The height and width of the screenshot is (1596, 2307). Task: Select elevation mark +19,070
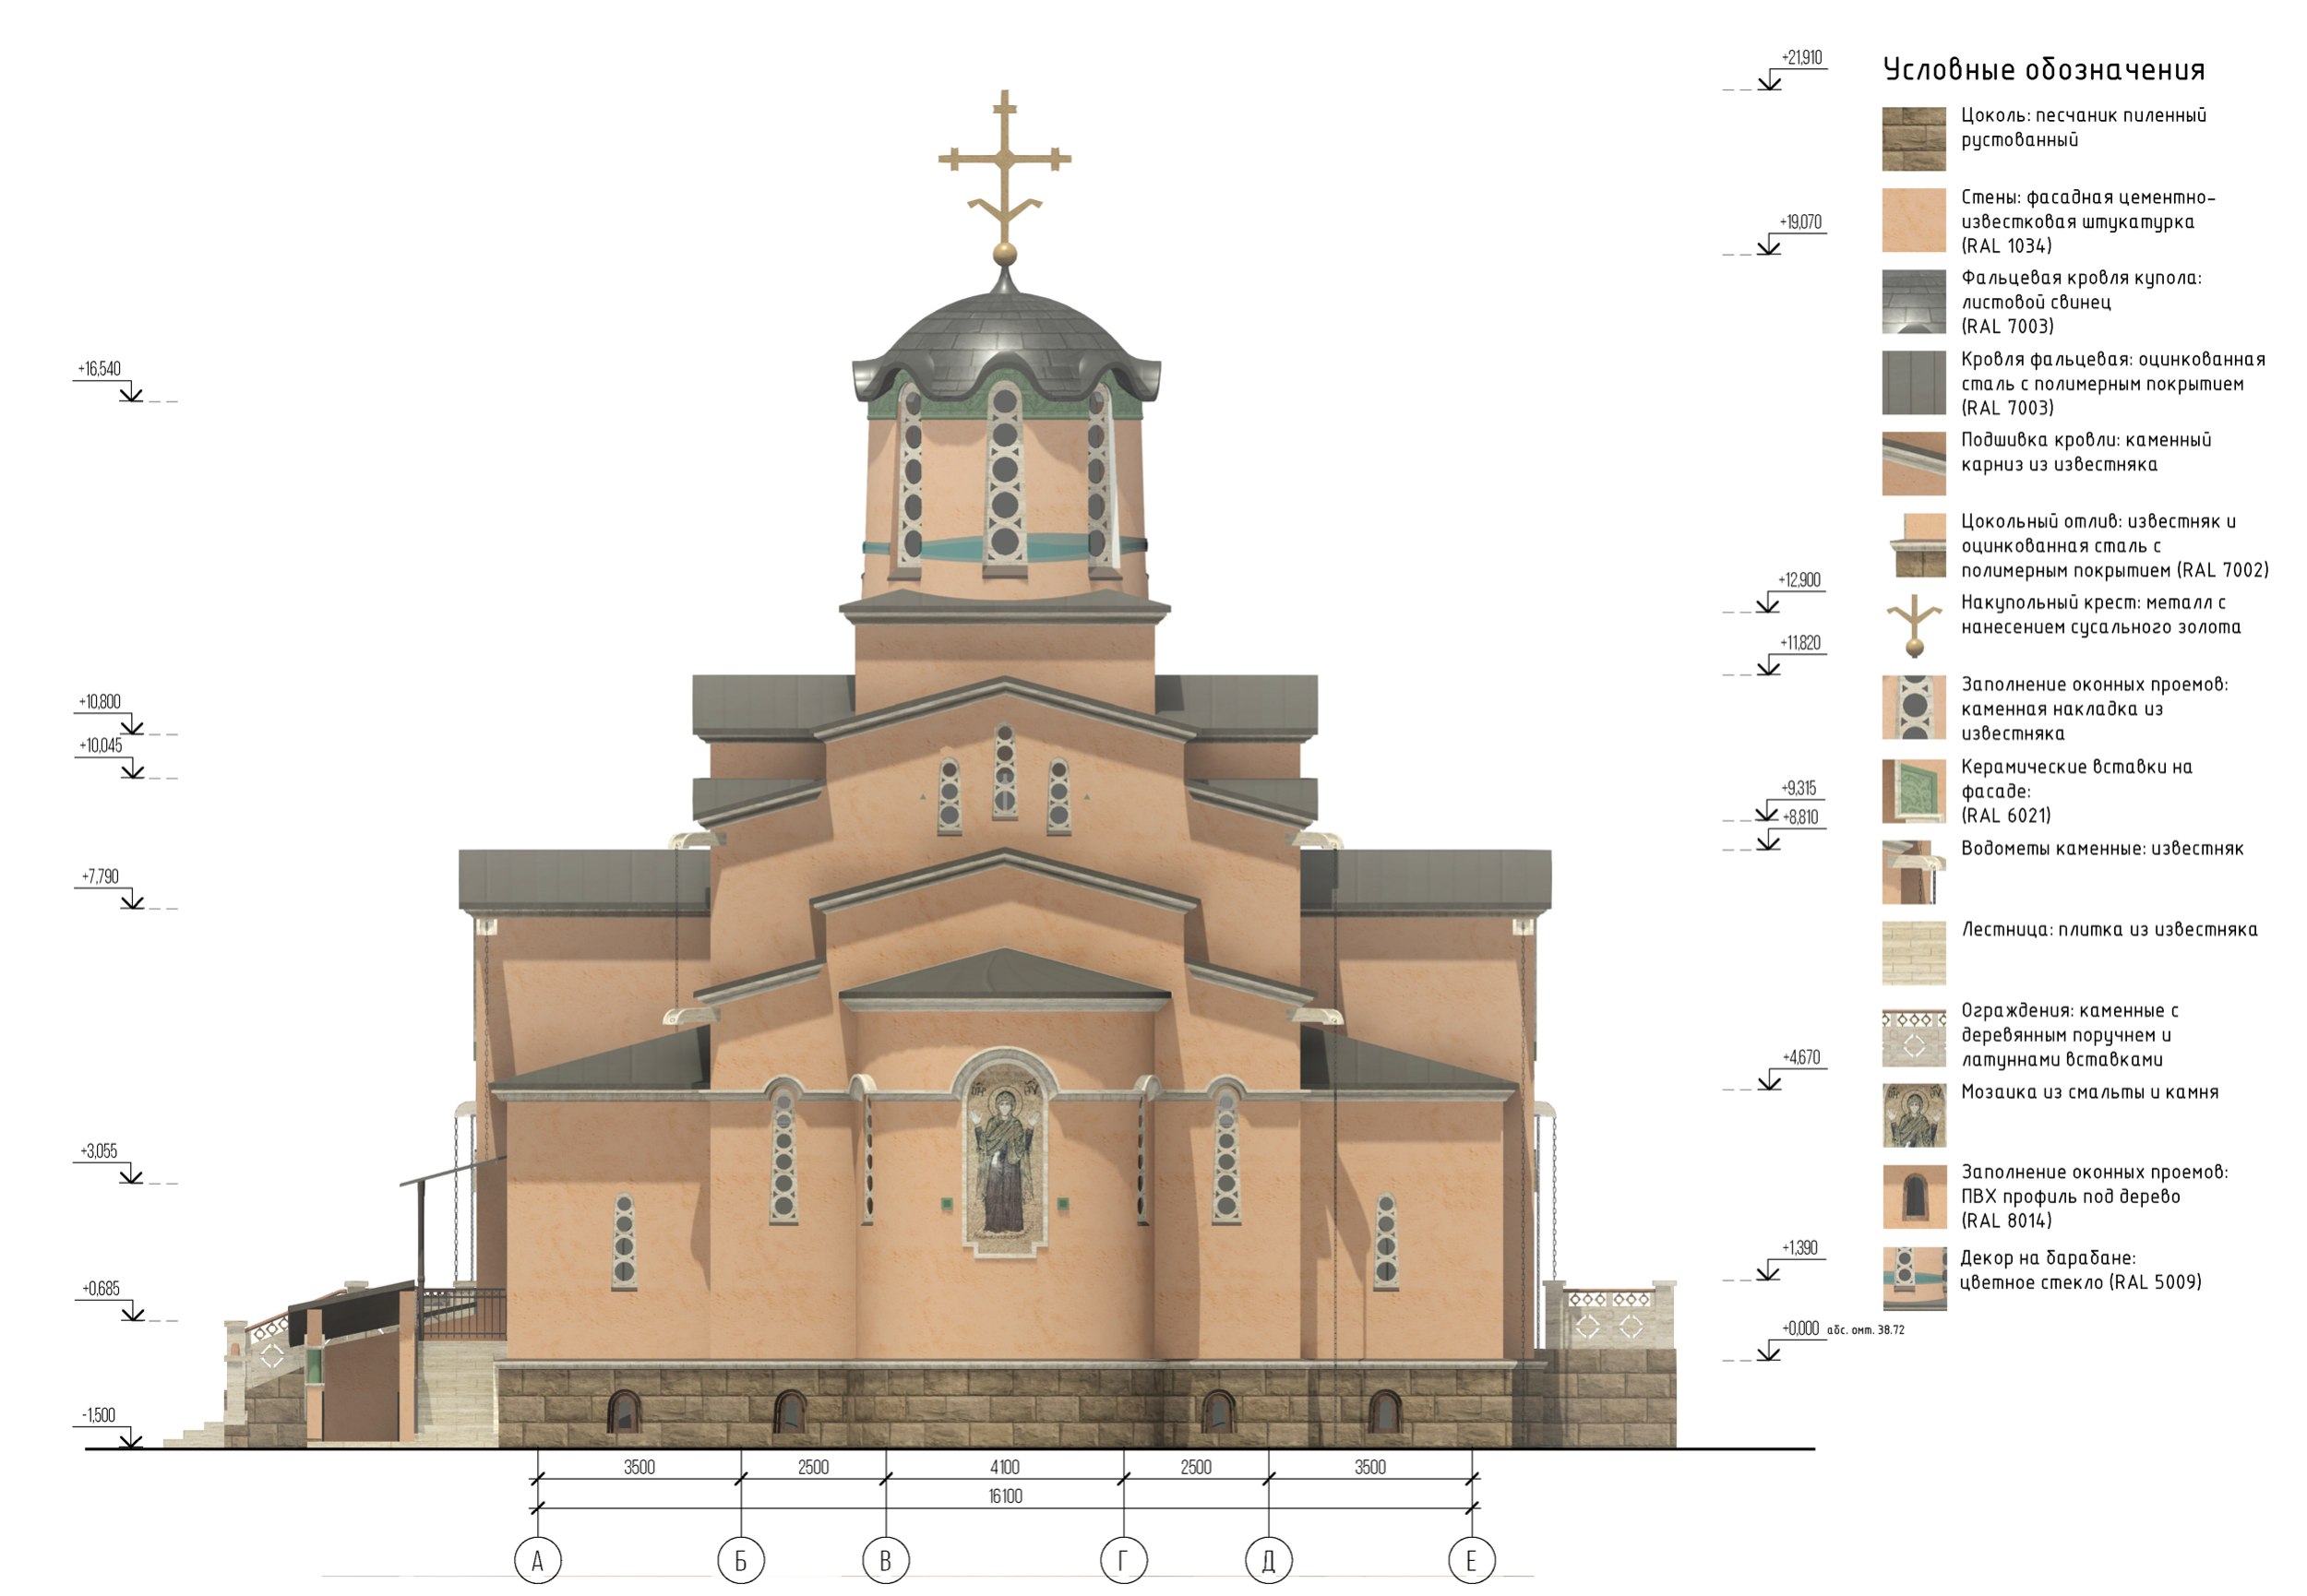pyautogui.click(x=1800, y=222)
